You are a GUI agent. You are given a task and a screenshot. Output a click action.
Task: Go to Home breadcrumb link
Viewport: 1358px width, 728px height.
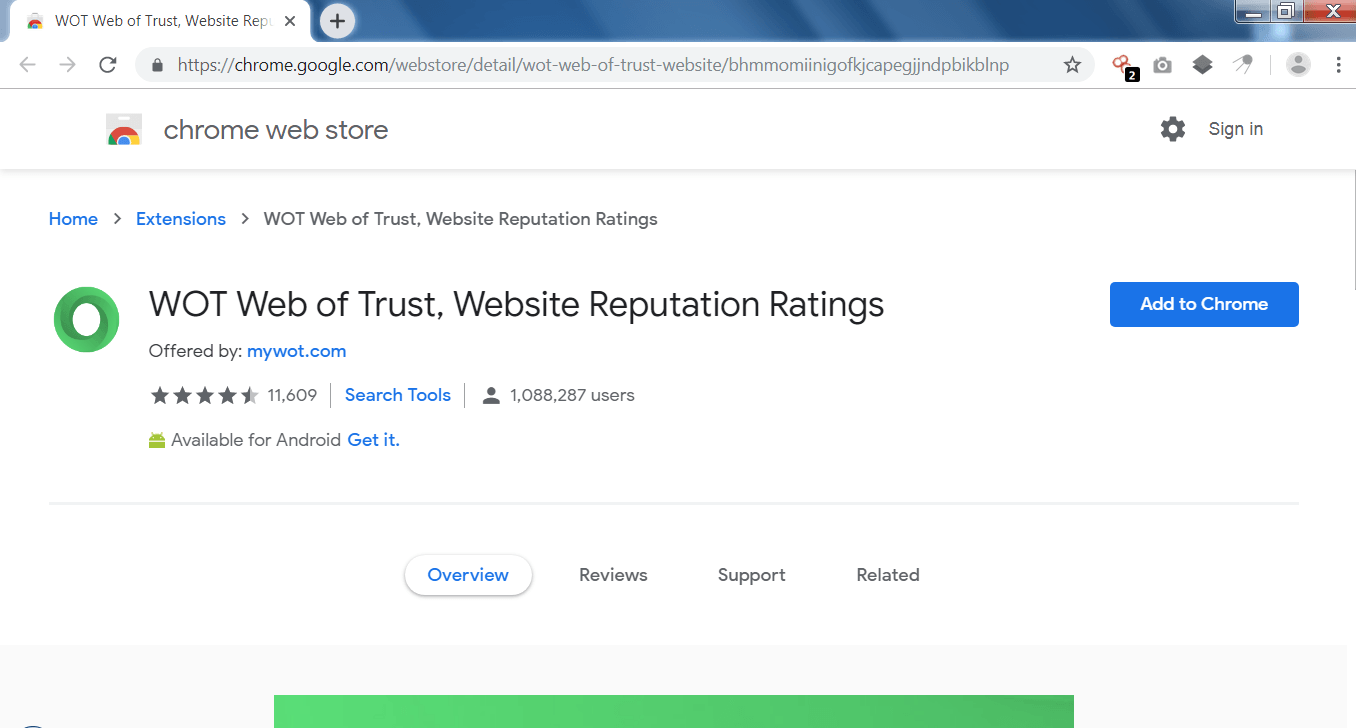[73, 219]
